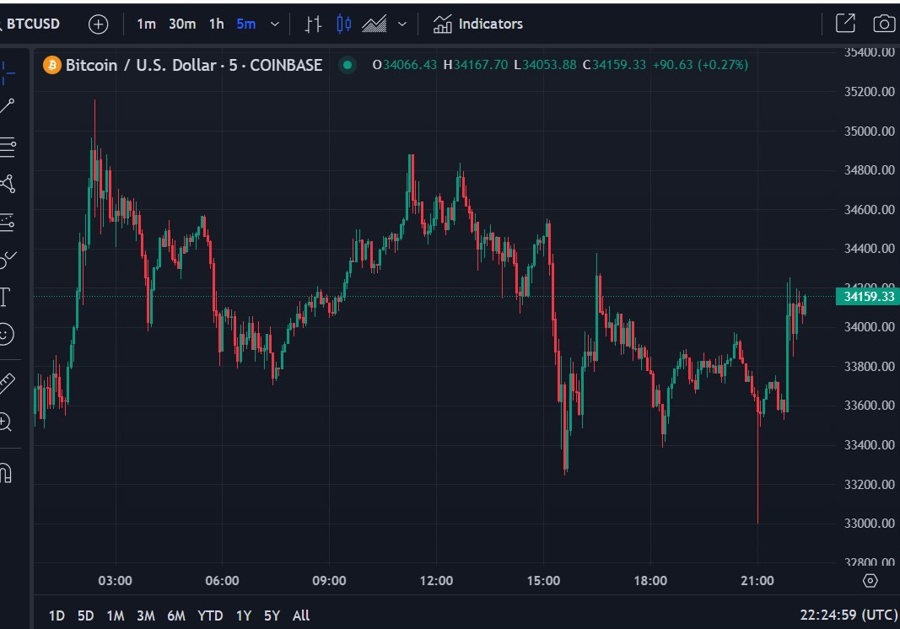900x629 pixels.
Task: Click the 21:00 time axis label
Action: coord(757,581)
